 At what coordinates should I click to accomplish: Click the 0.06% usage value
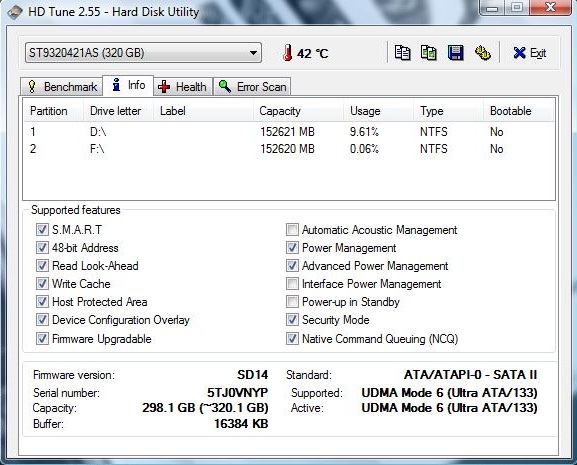[x=364, y=149]
